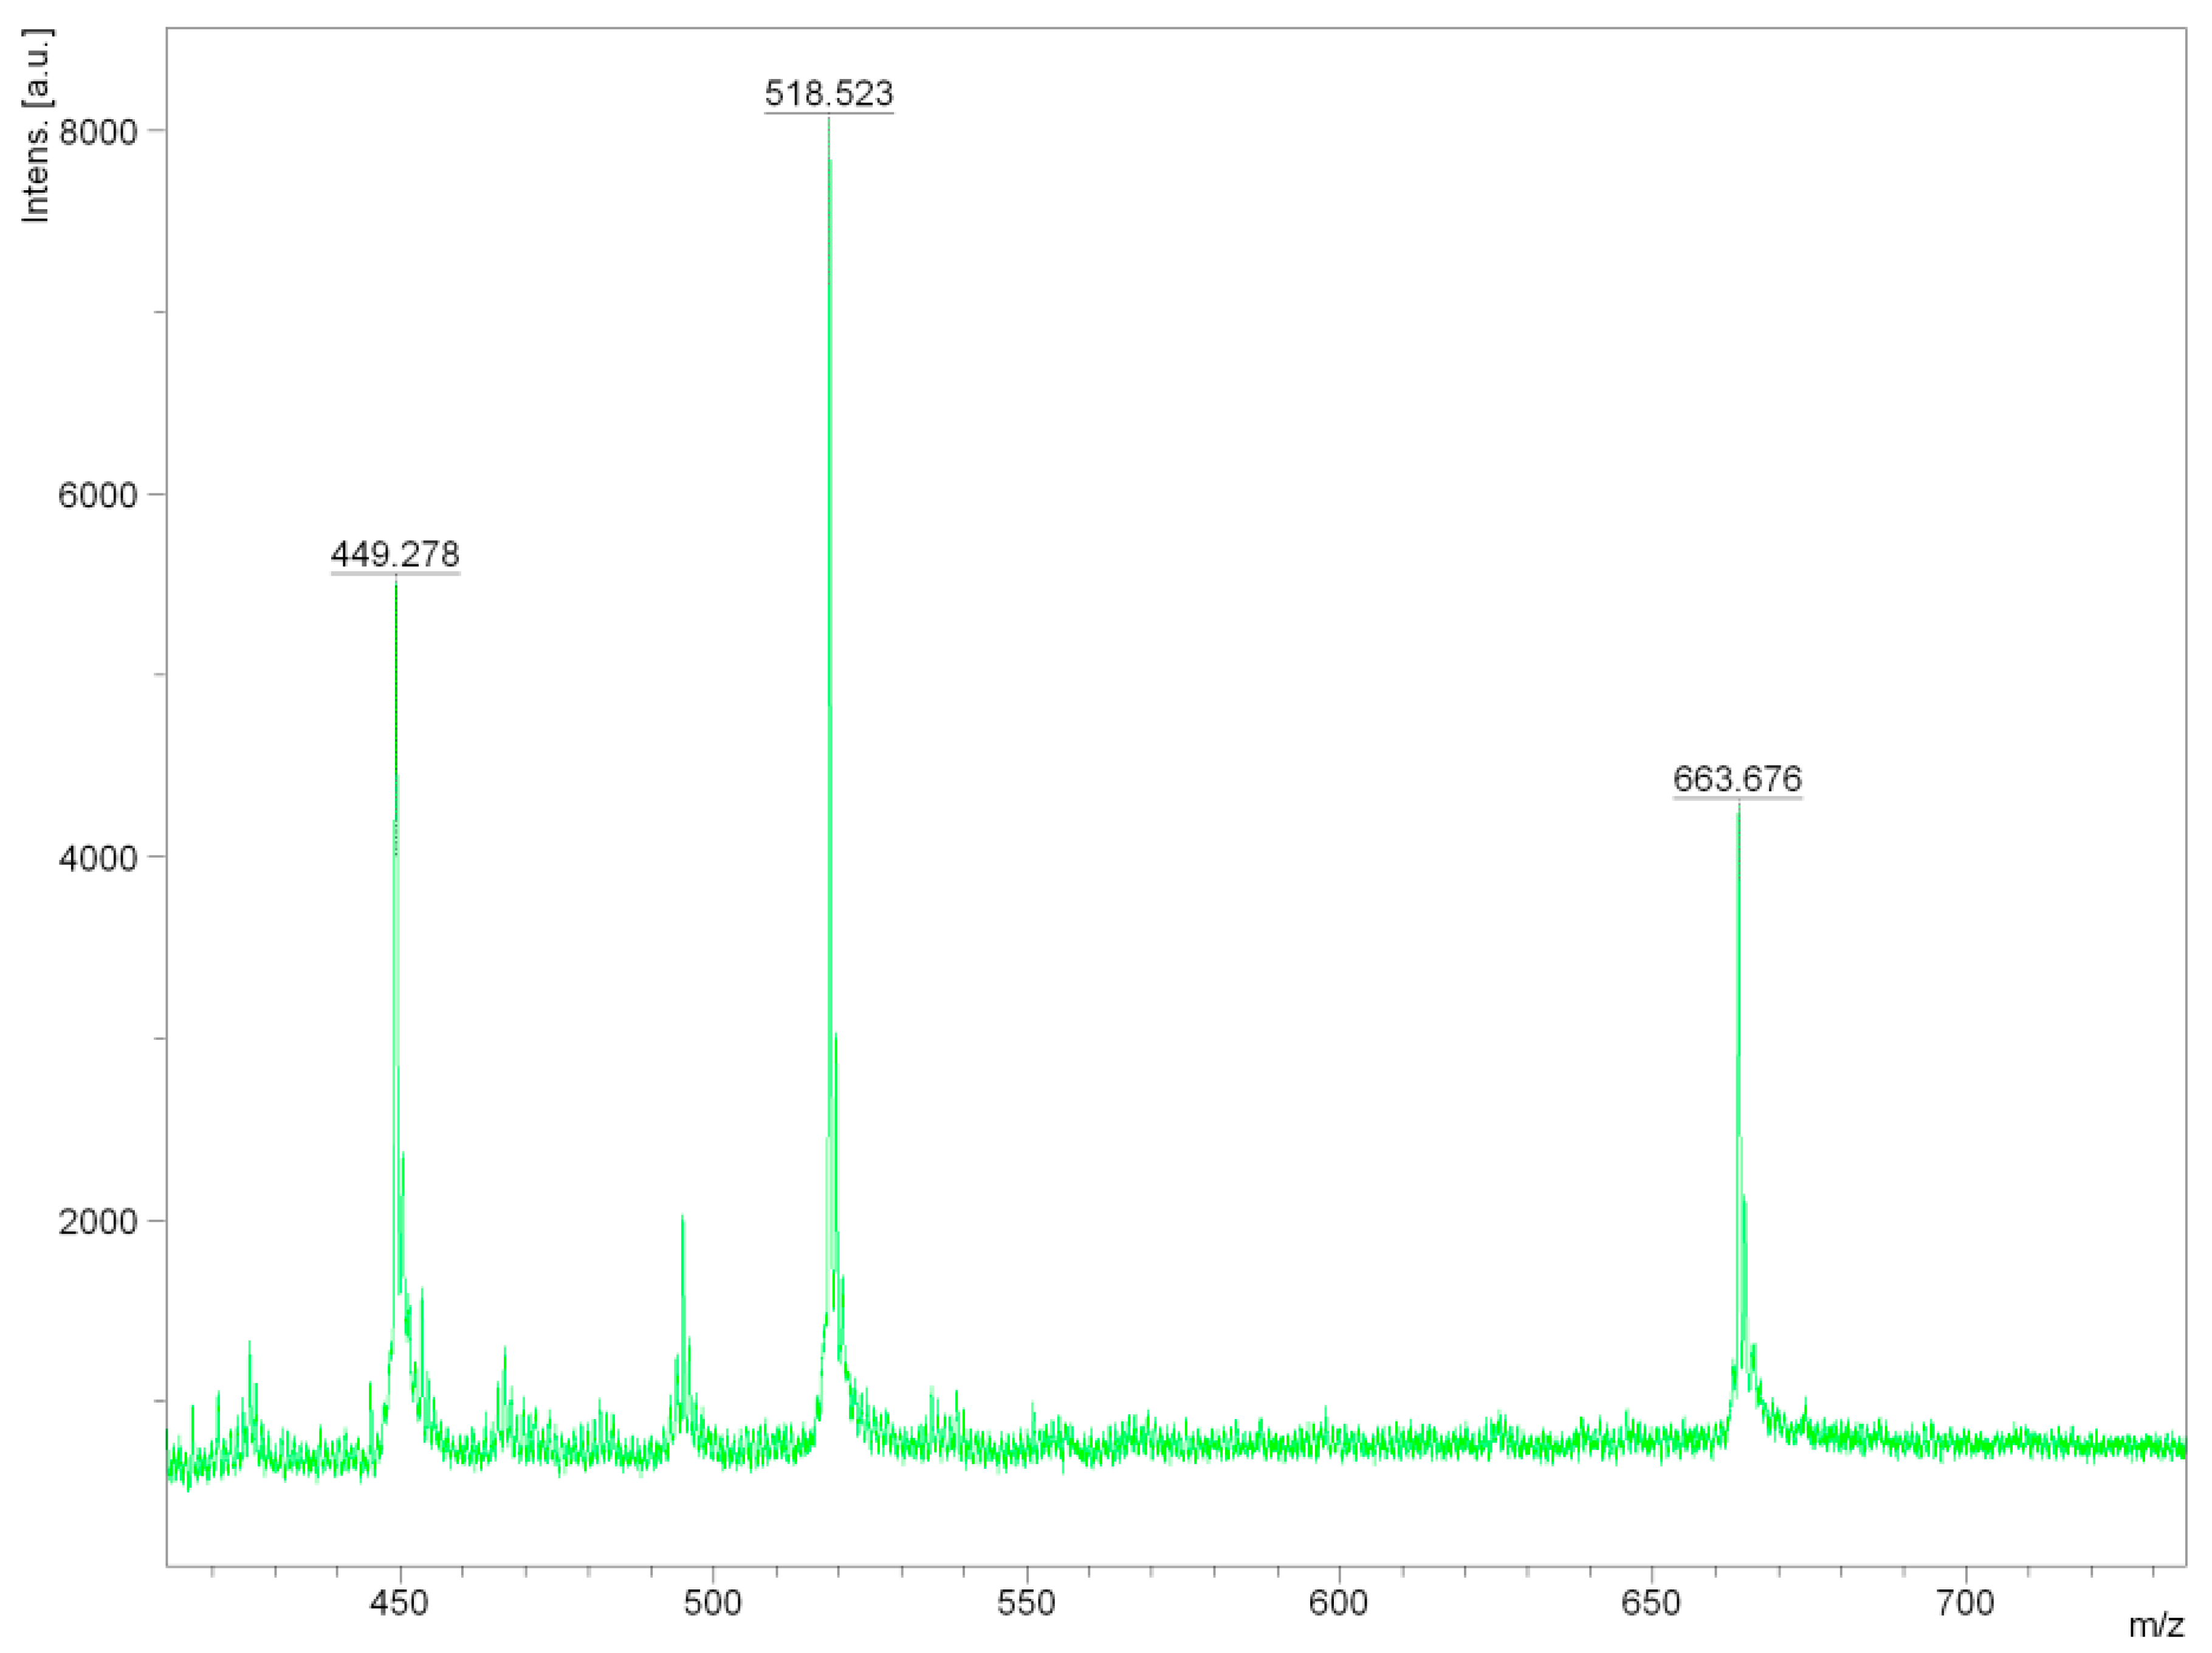Click the y-axis value 8000
Screen dimensions: 2212x1653
click(x=97, y=131)
